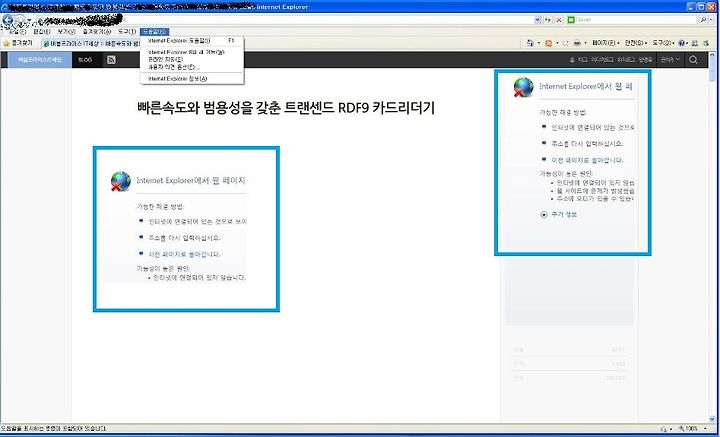Viewport: 720px width, 437px height.
Task: Click the 즐겨찾기 star favorites button
Action: 18,43
